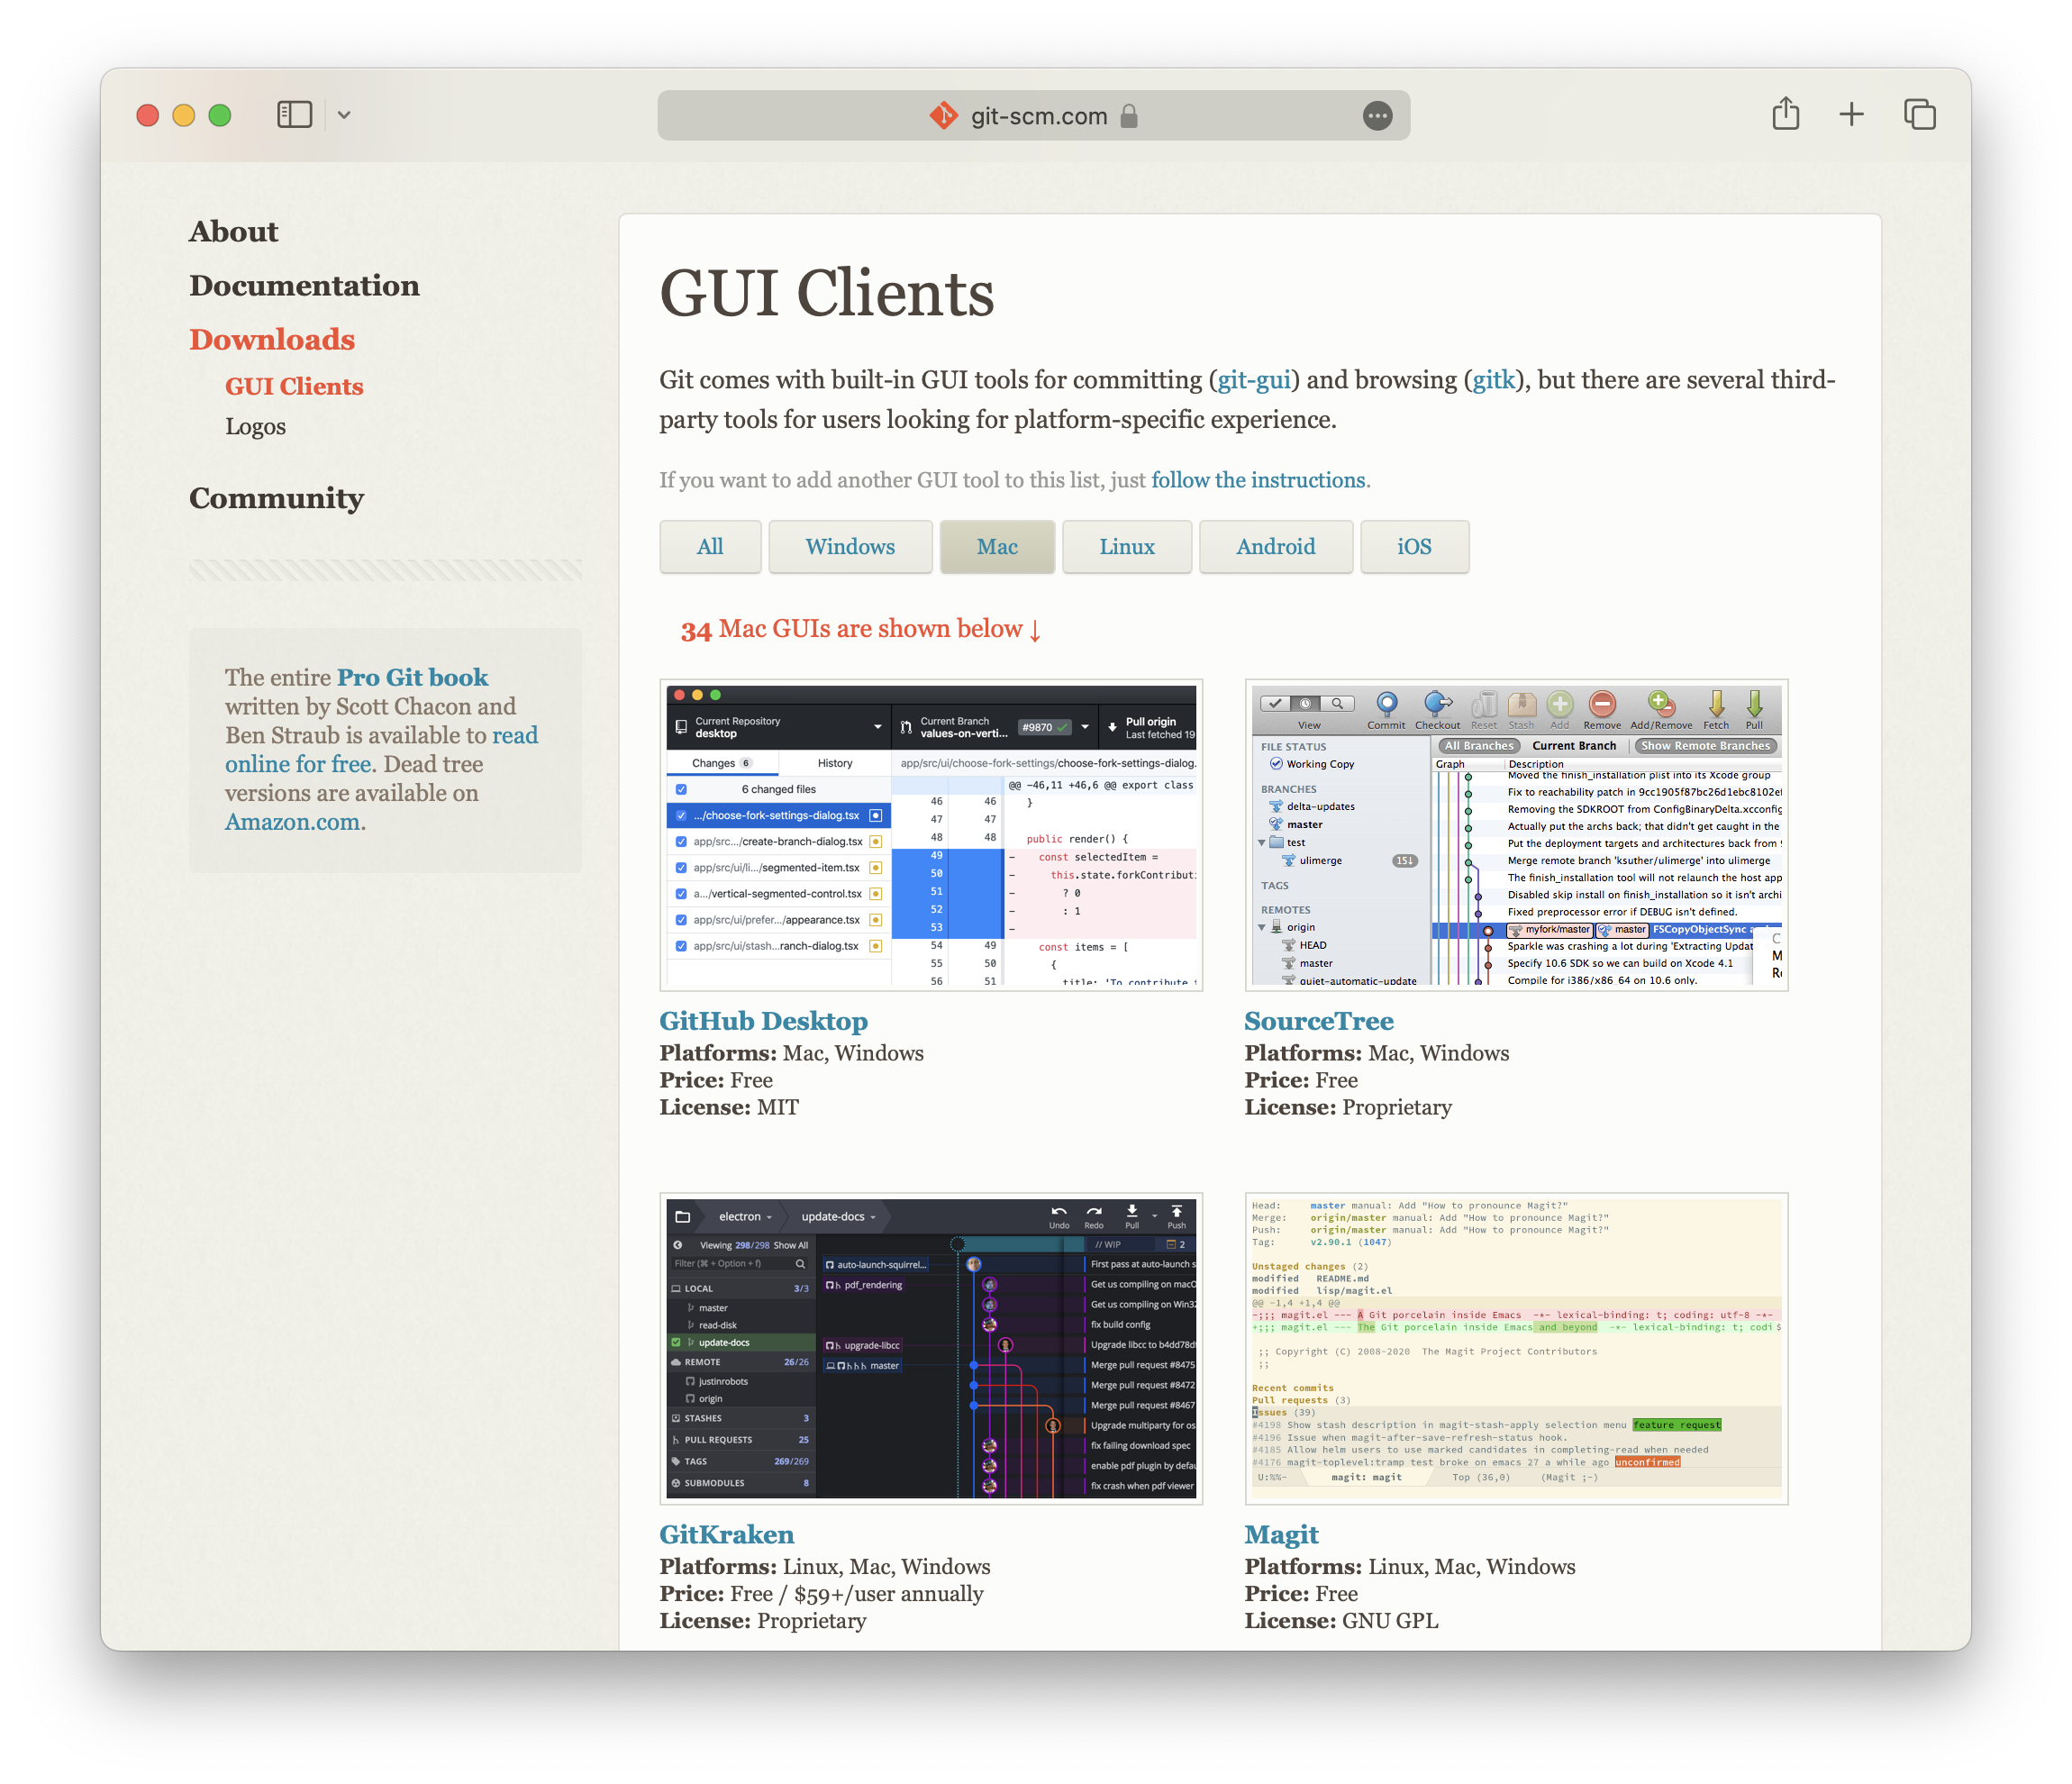
Task: Open the Pro Git book link
Action: pyautogui.click(x=412, y=677)
